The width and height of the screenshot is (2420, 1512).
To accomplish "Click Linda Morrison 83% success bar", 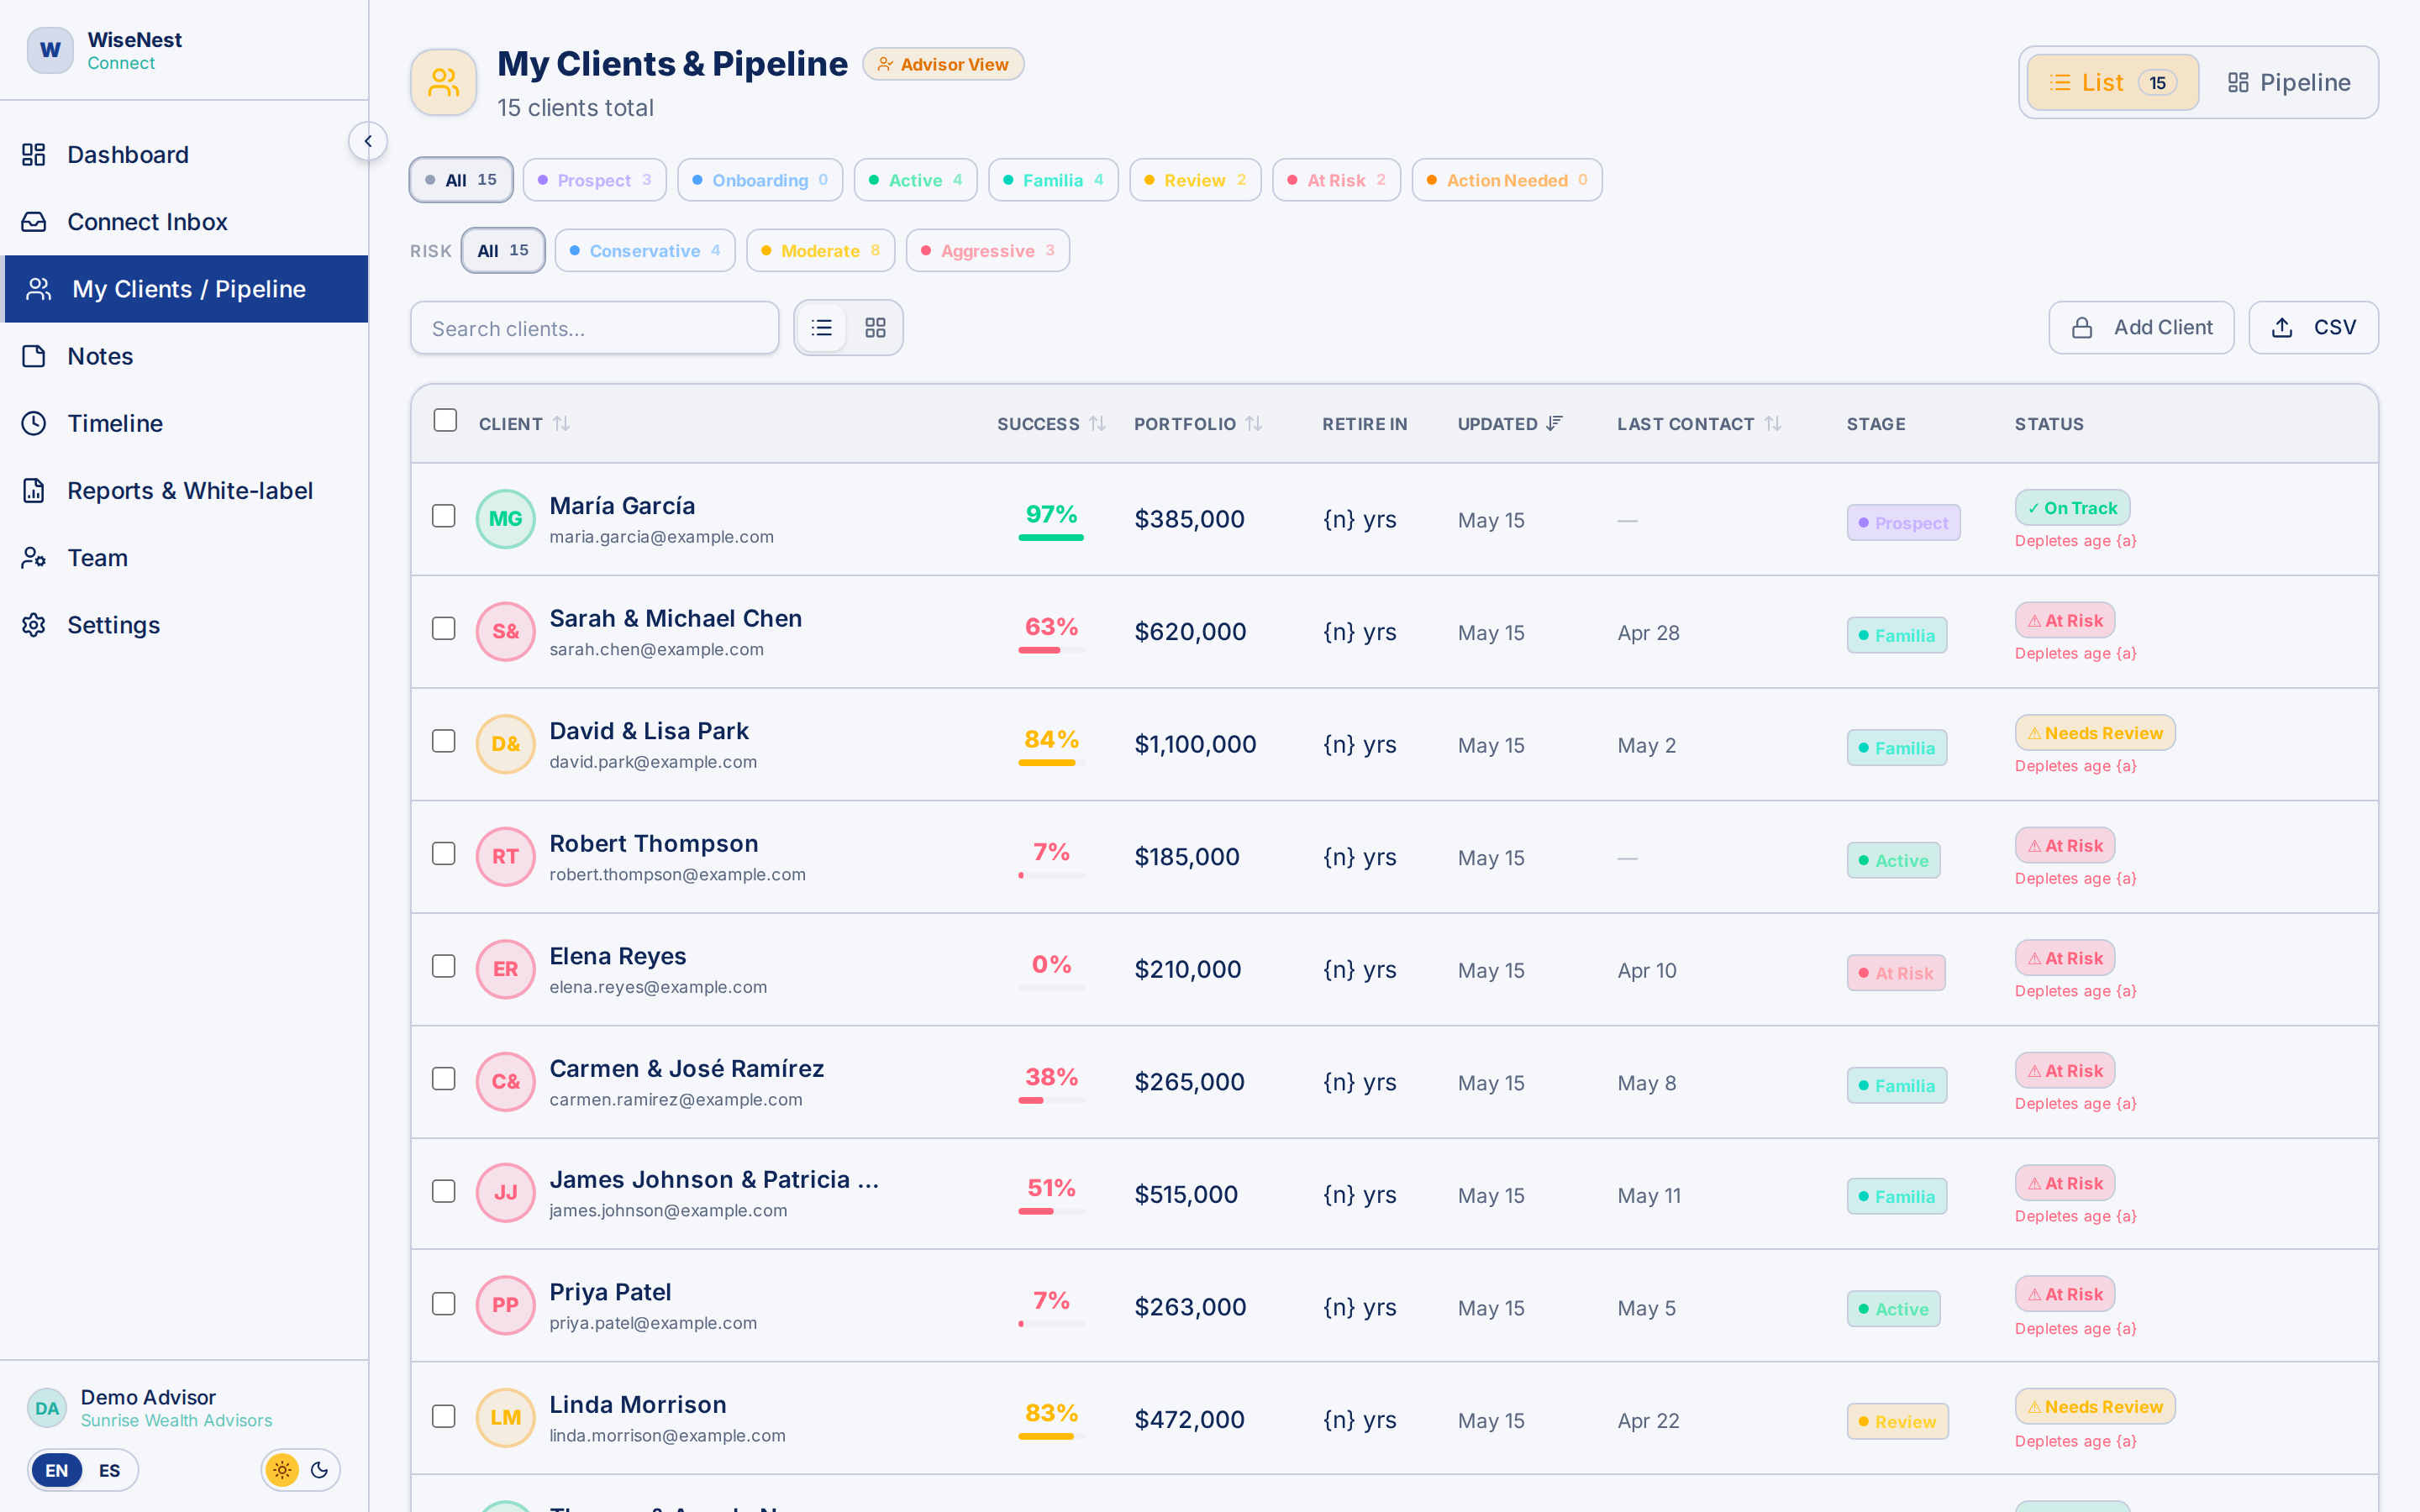I will click(x=1051, y=1437).
